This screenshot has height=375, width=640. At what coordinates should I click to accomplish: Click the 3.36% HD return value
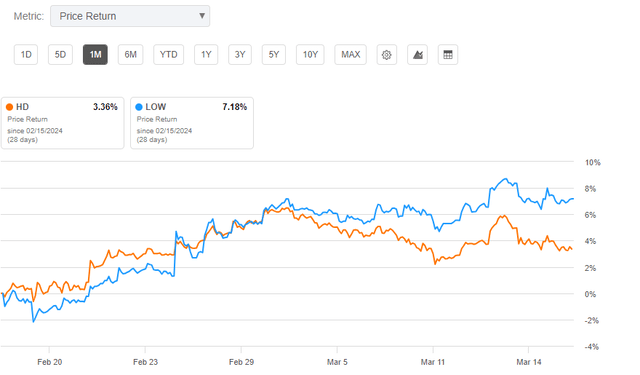[105, 107]
